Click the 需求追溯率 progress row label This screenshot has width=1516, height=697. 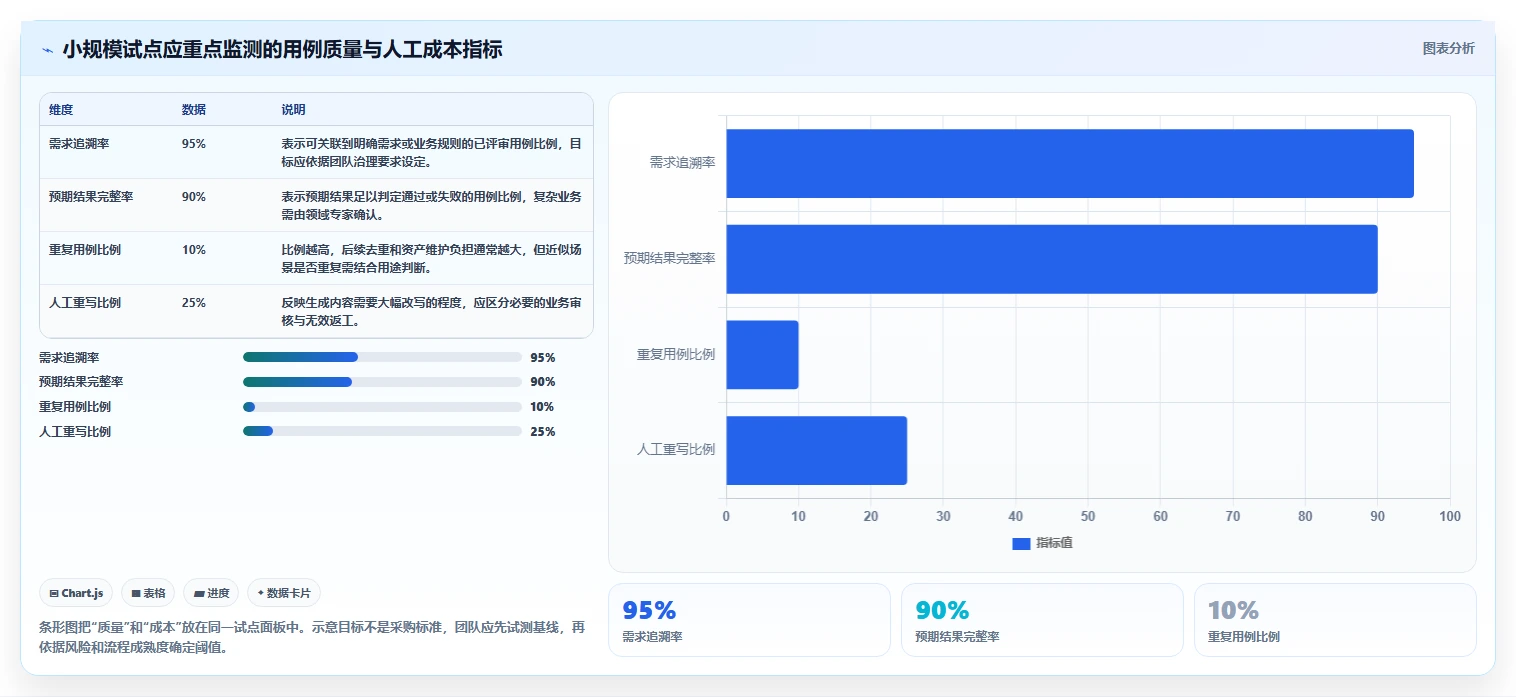[x=69, y=357]
